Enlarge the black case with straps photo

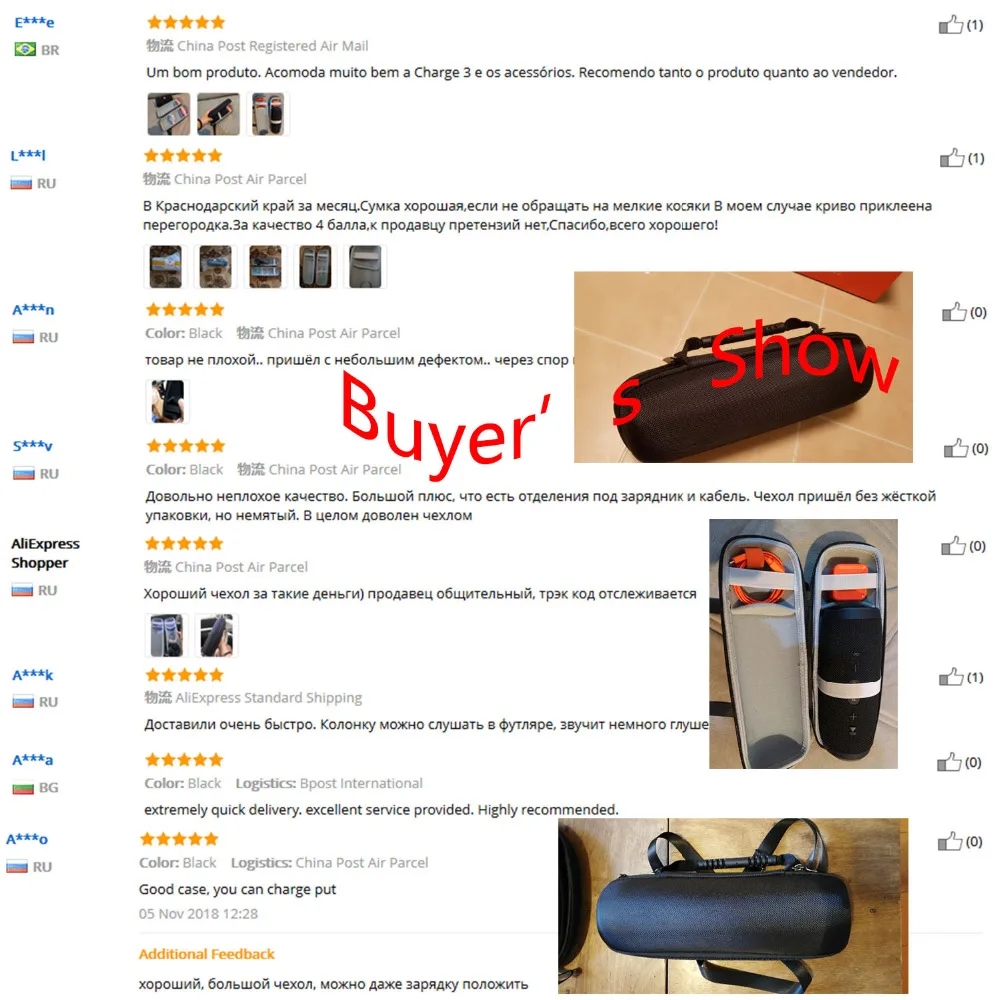733,906
